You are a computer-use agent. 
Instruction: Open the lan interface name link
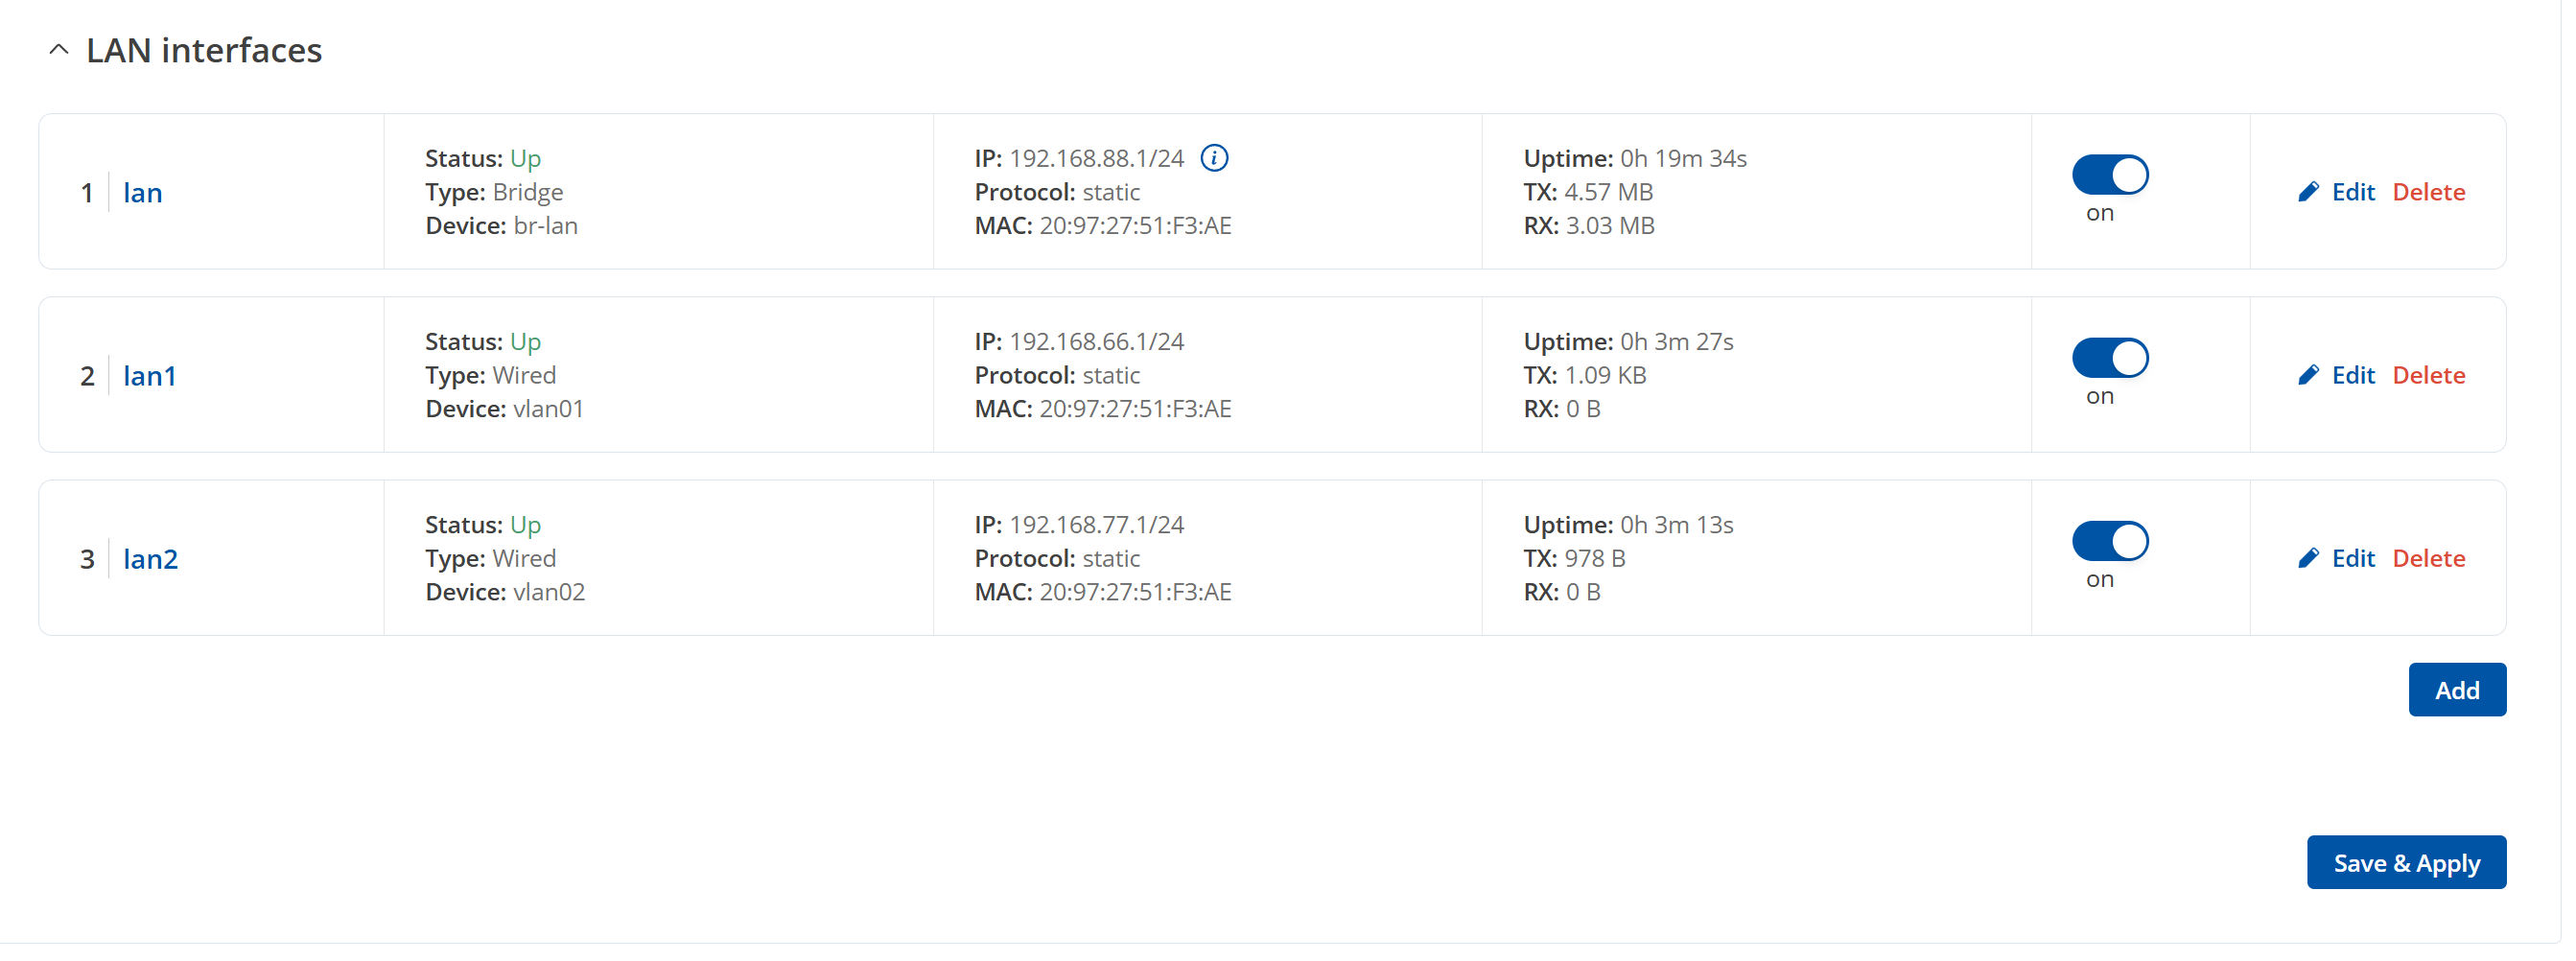coord(143,192)
